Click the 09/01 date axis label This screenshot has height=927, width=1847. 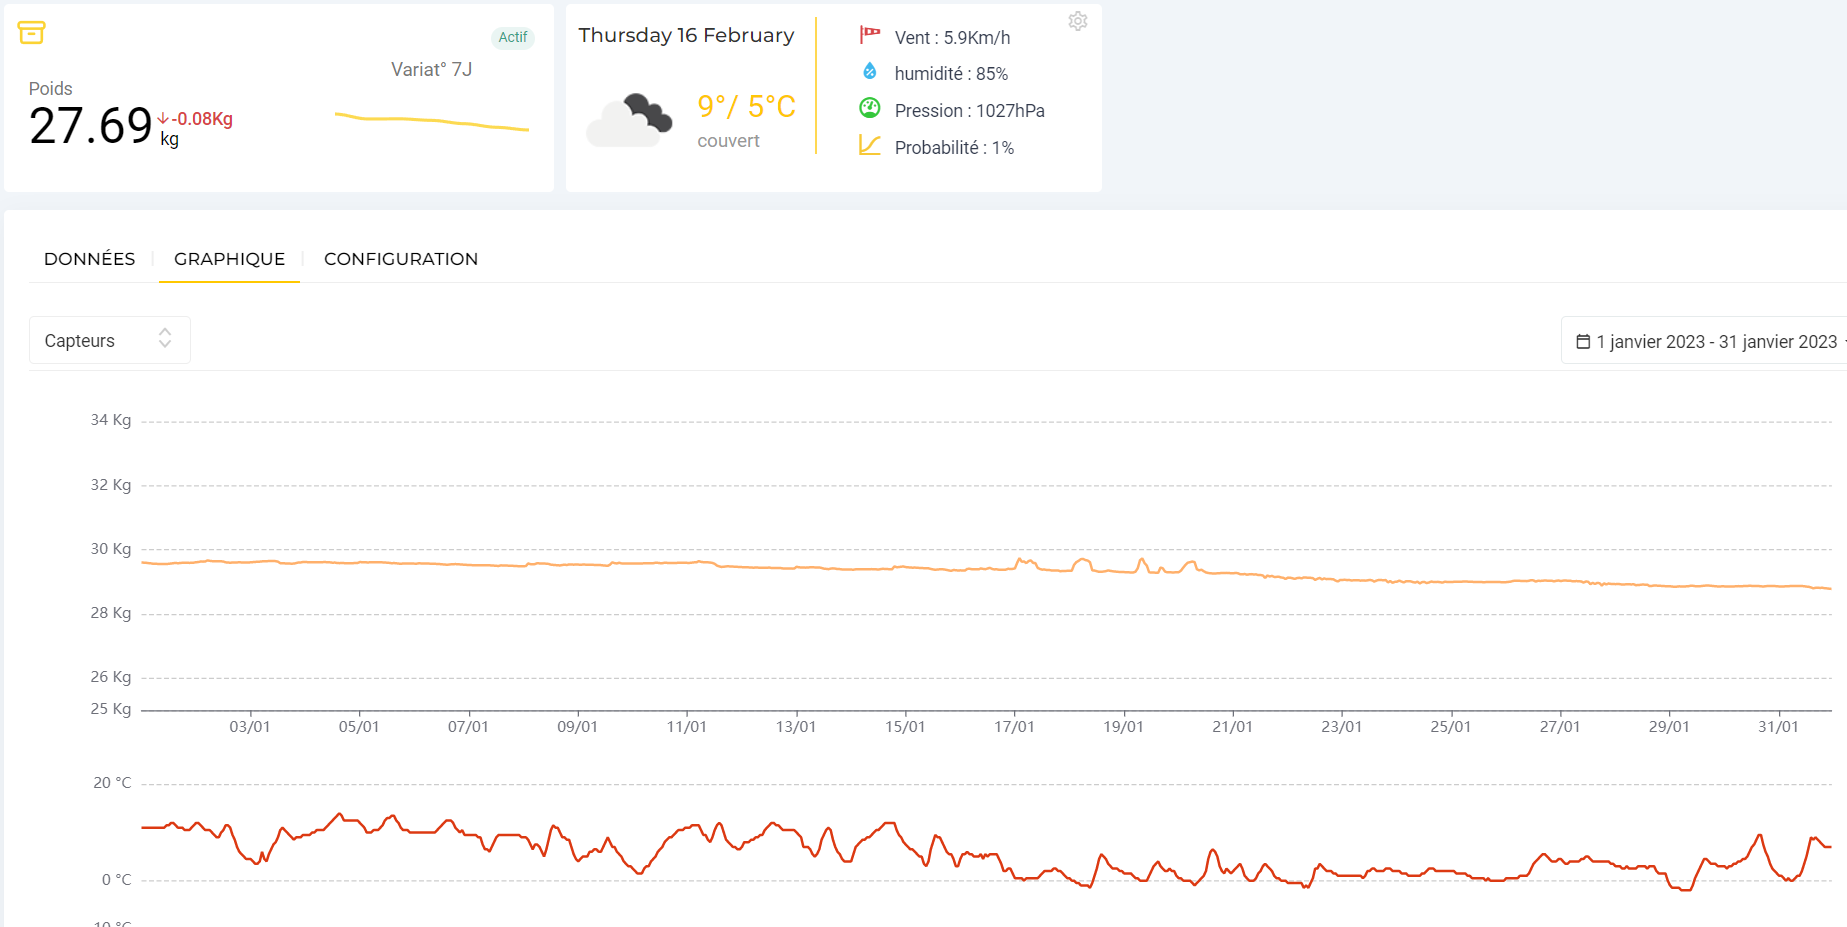pos(577,727)
